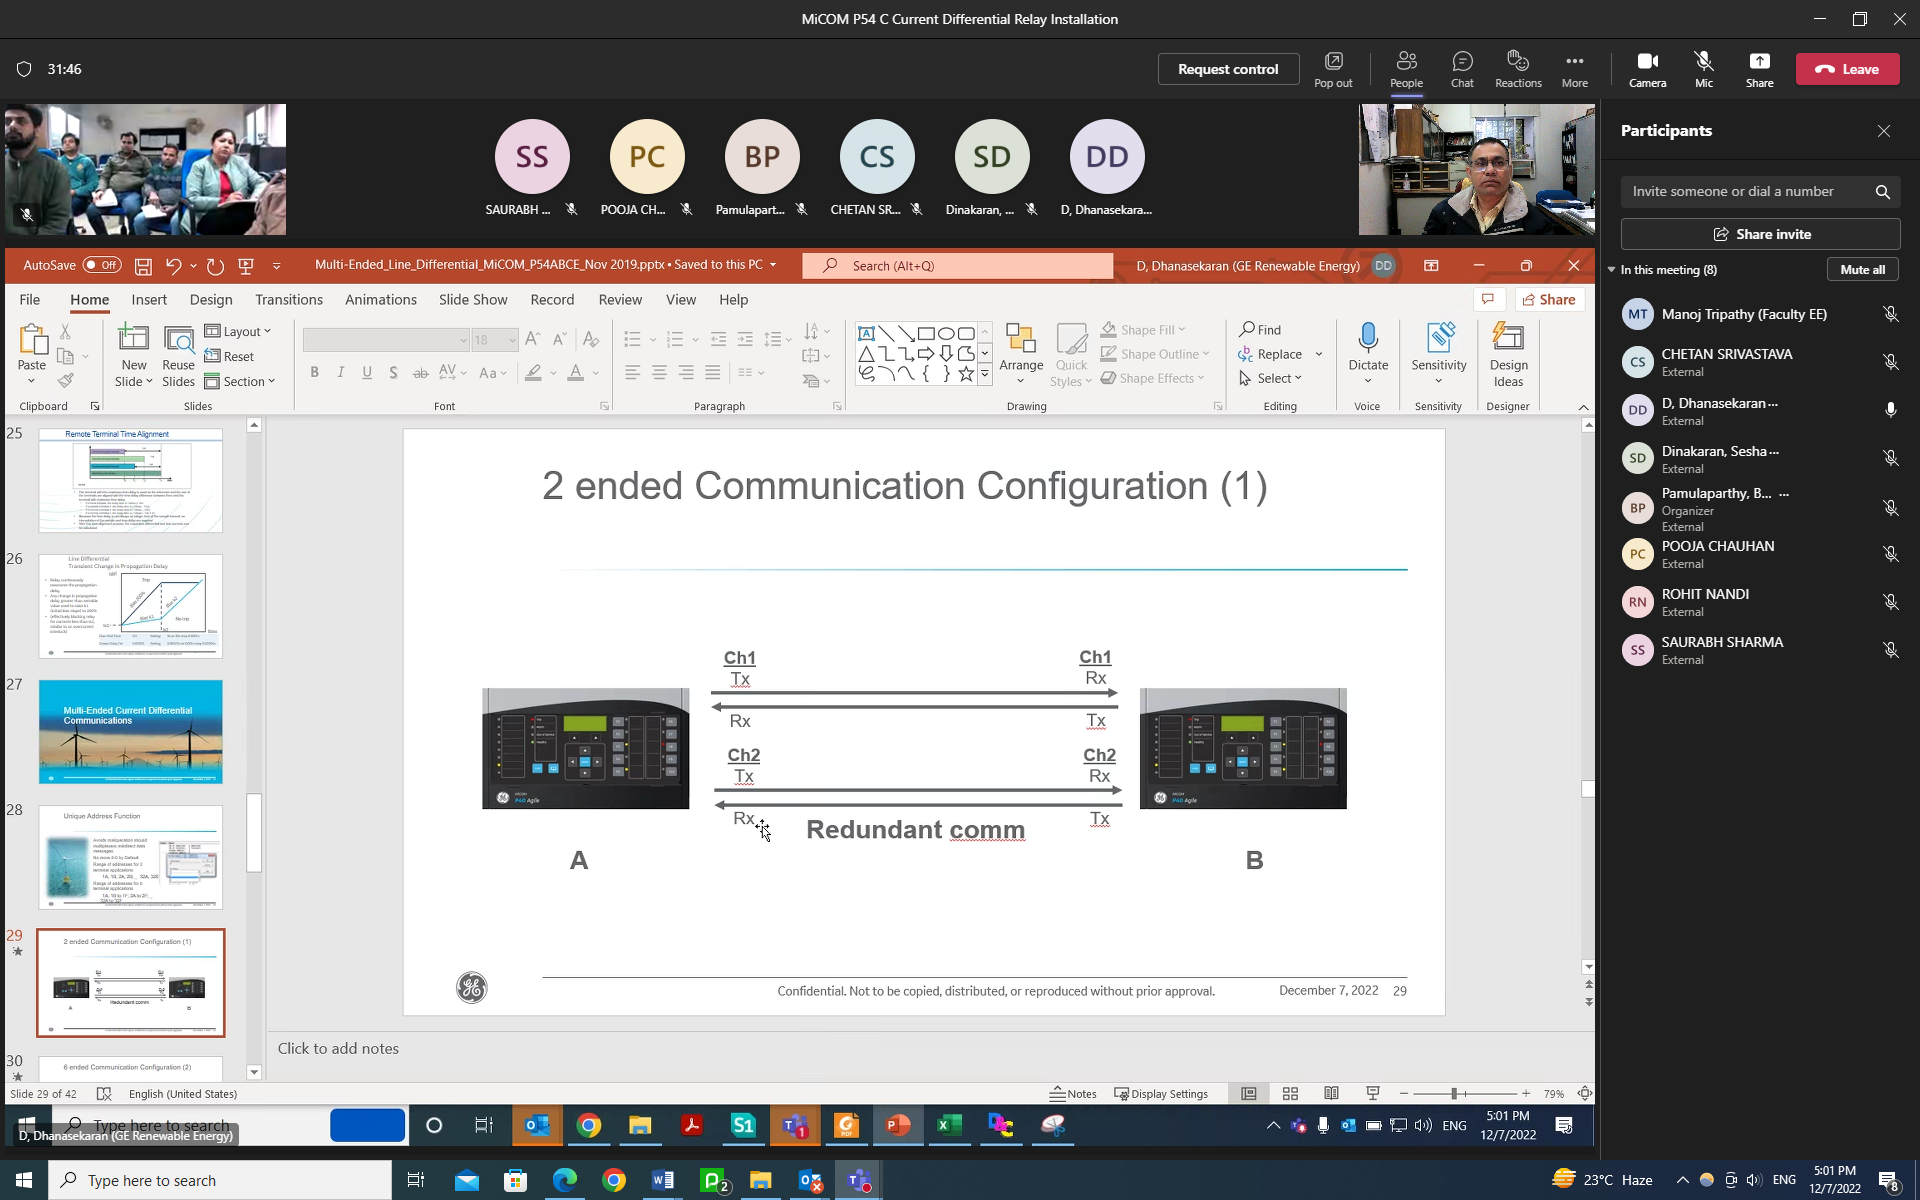Select slide 27 thumbnail
Image resolution: width=1920 pixels, height=1200 pixels.
tap(131, 732)
